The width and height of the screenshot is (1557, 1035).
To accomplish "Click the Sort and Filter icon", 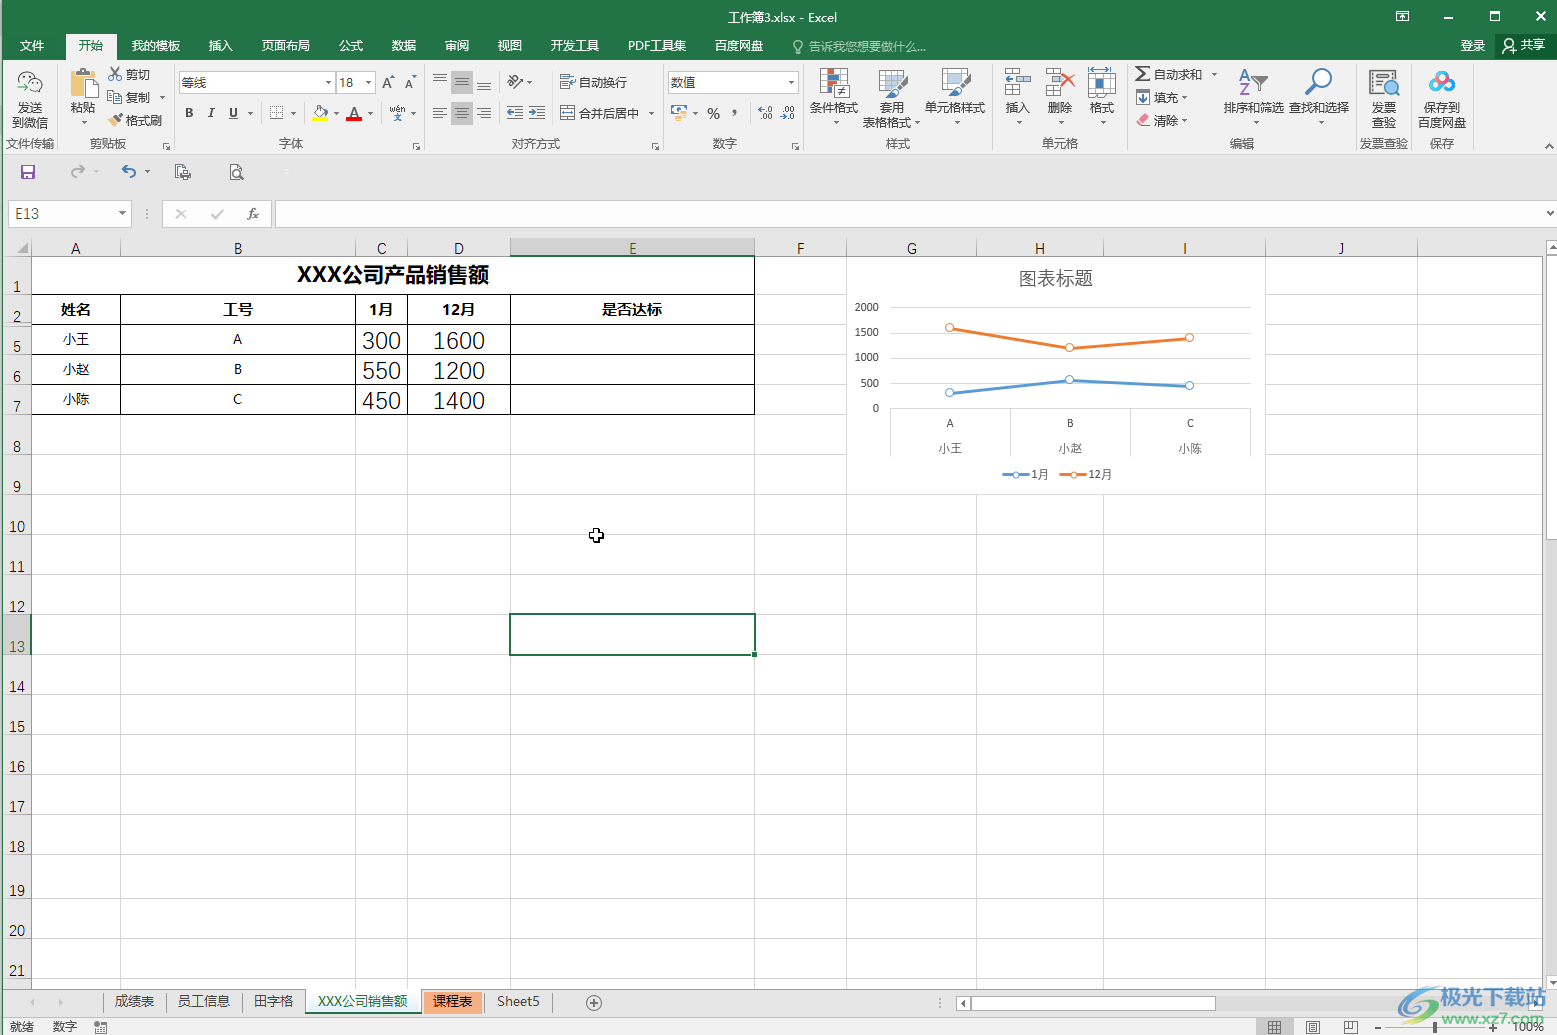I will click(1252, 83).
